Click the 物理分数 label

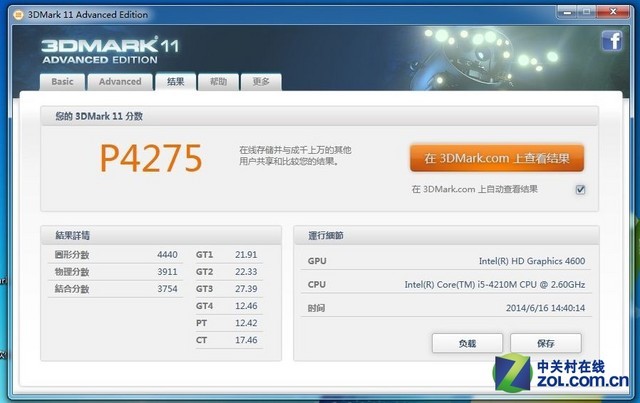pyautogui.click(x=72, y=272)
